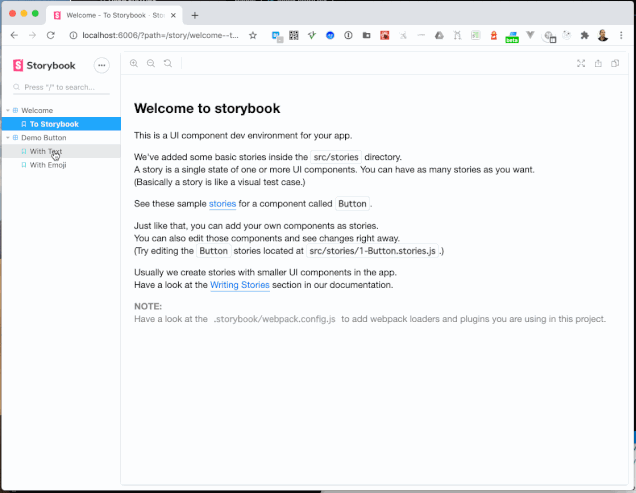Collapse the Demo Button tree group
Screen dimensions: 636x493
tap(8, 138)
